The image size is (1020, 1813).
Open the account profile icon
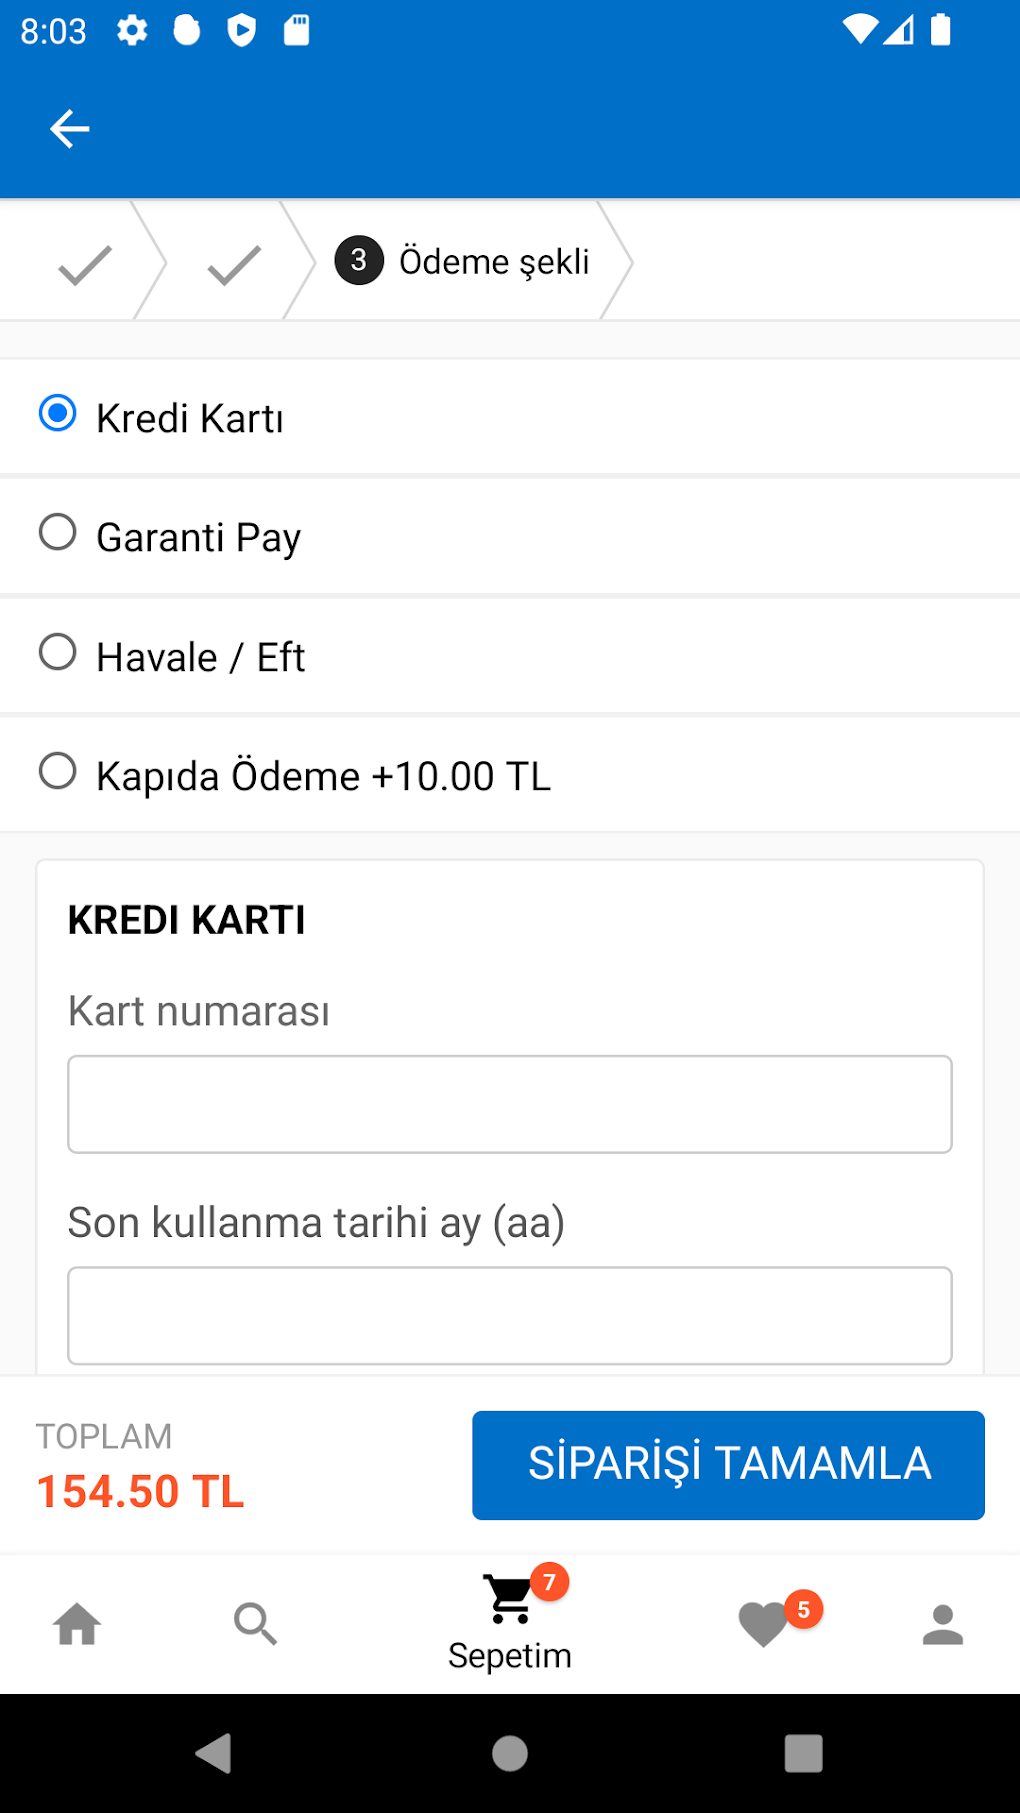(942, 1624)
